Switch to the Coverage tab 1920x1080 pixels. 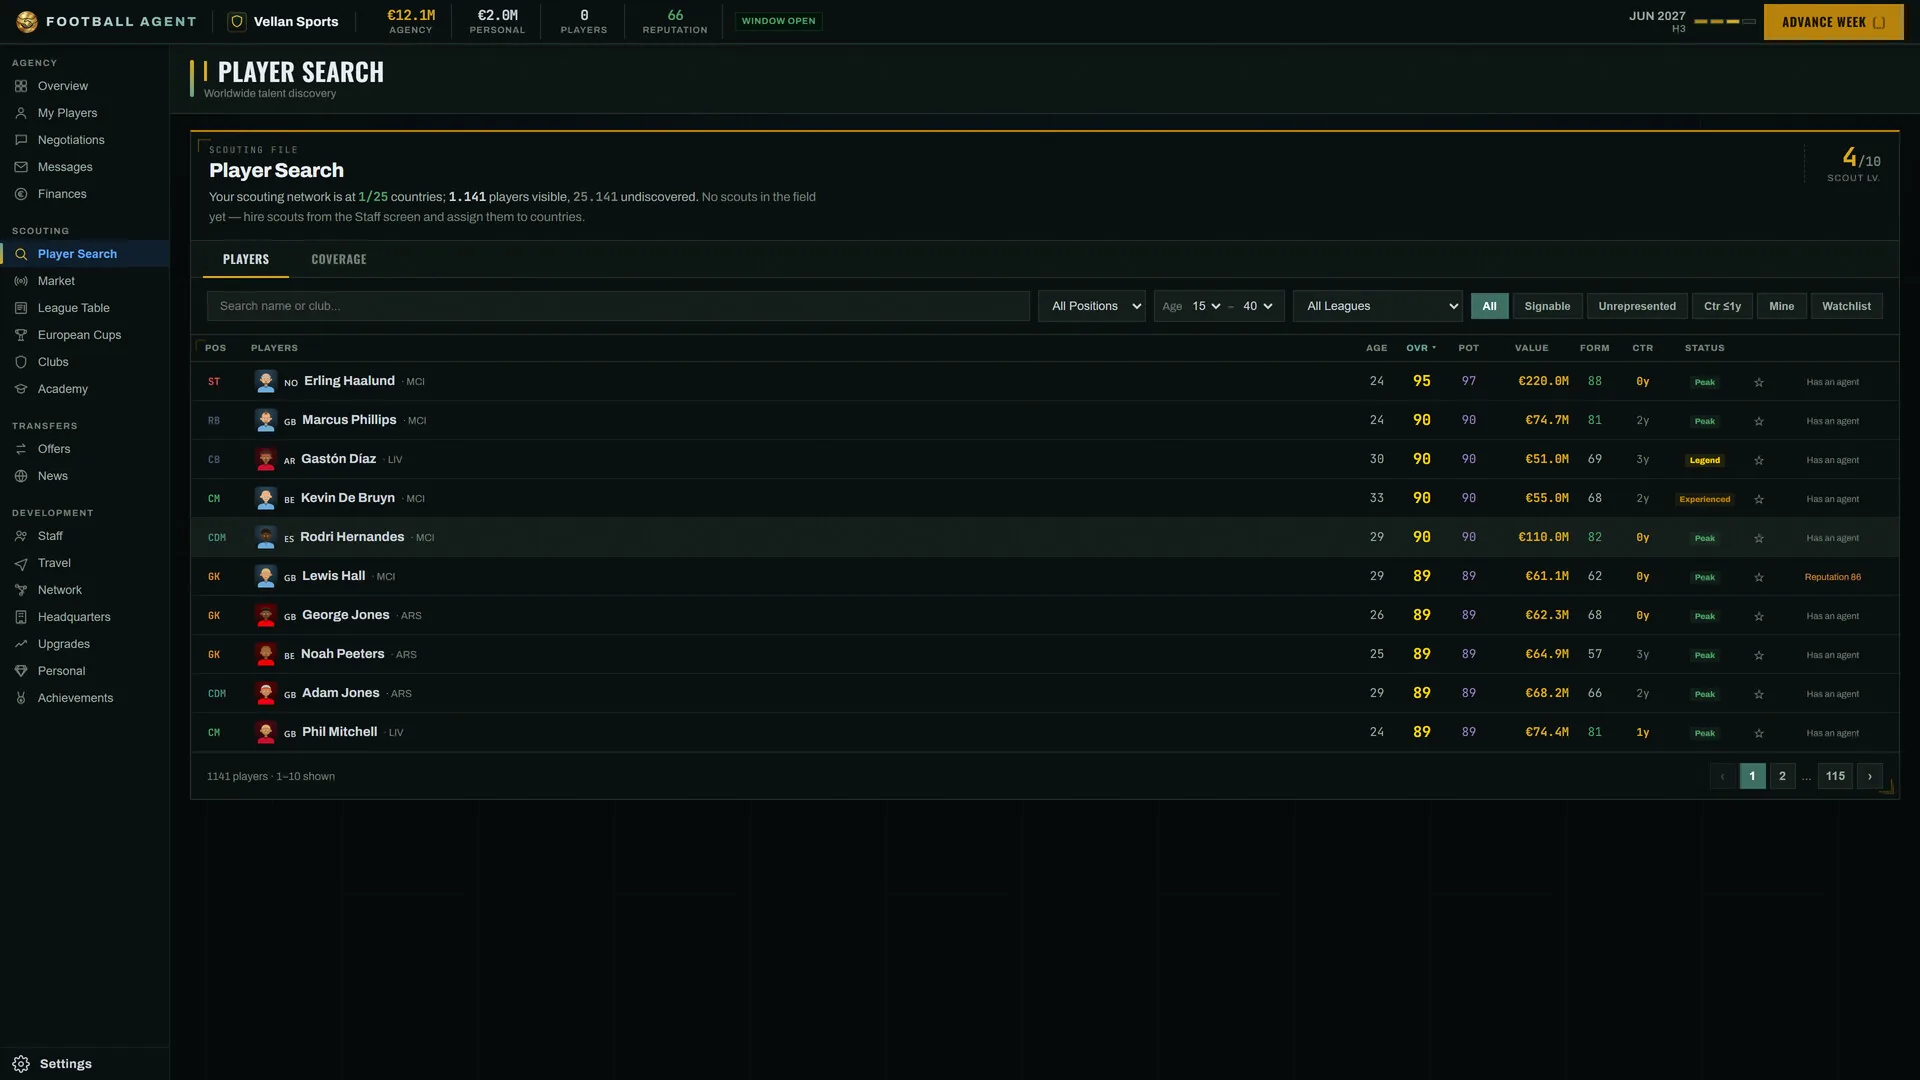pos(339,259)
